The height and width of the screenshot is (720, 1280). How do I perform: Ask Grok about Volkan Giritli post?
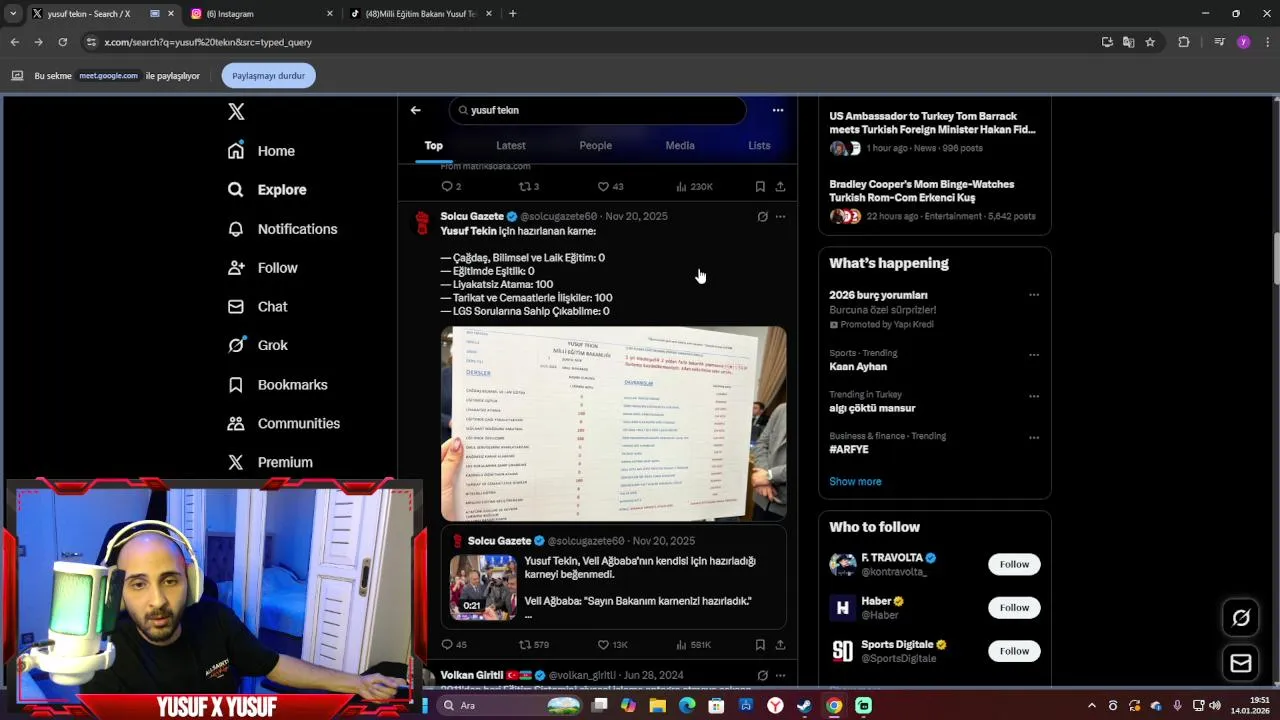[762, 676]
